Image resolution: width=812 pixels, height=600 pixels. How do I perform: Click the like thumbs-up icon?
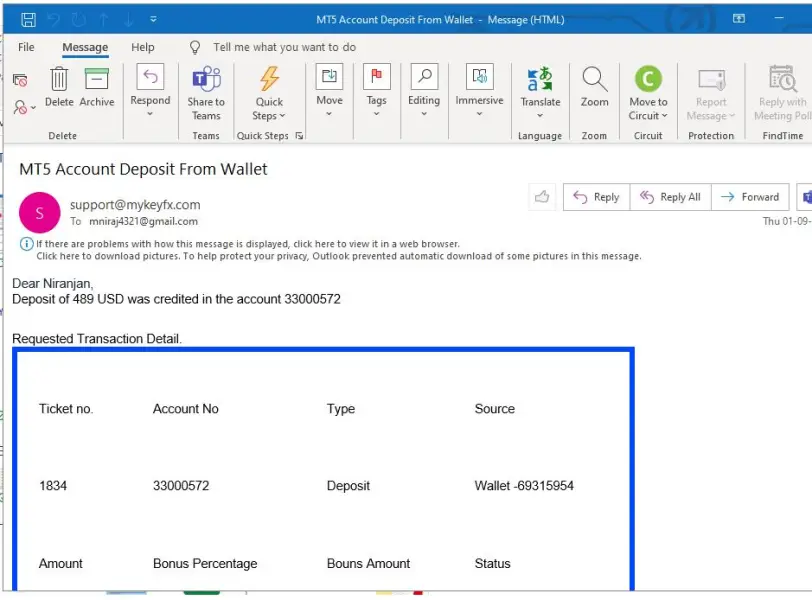[x=542, y=197]
